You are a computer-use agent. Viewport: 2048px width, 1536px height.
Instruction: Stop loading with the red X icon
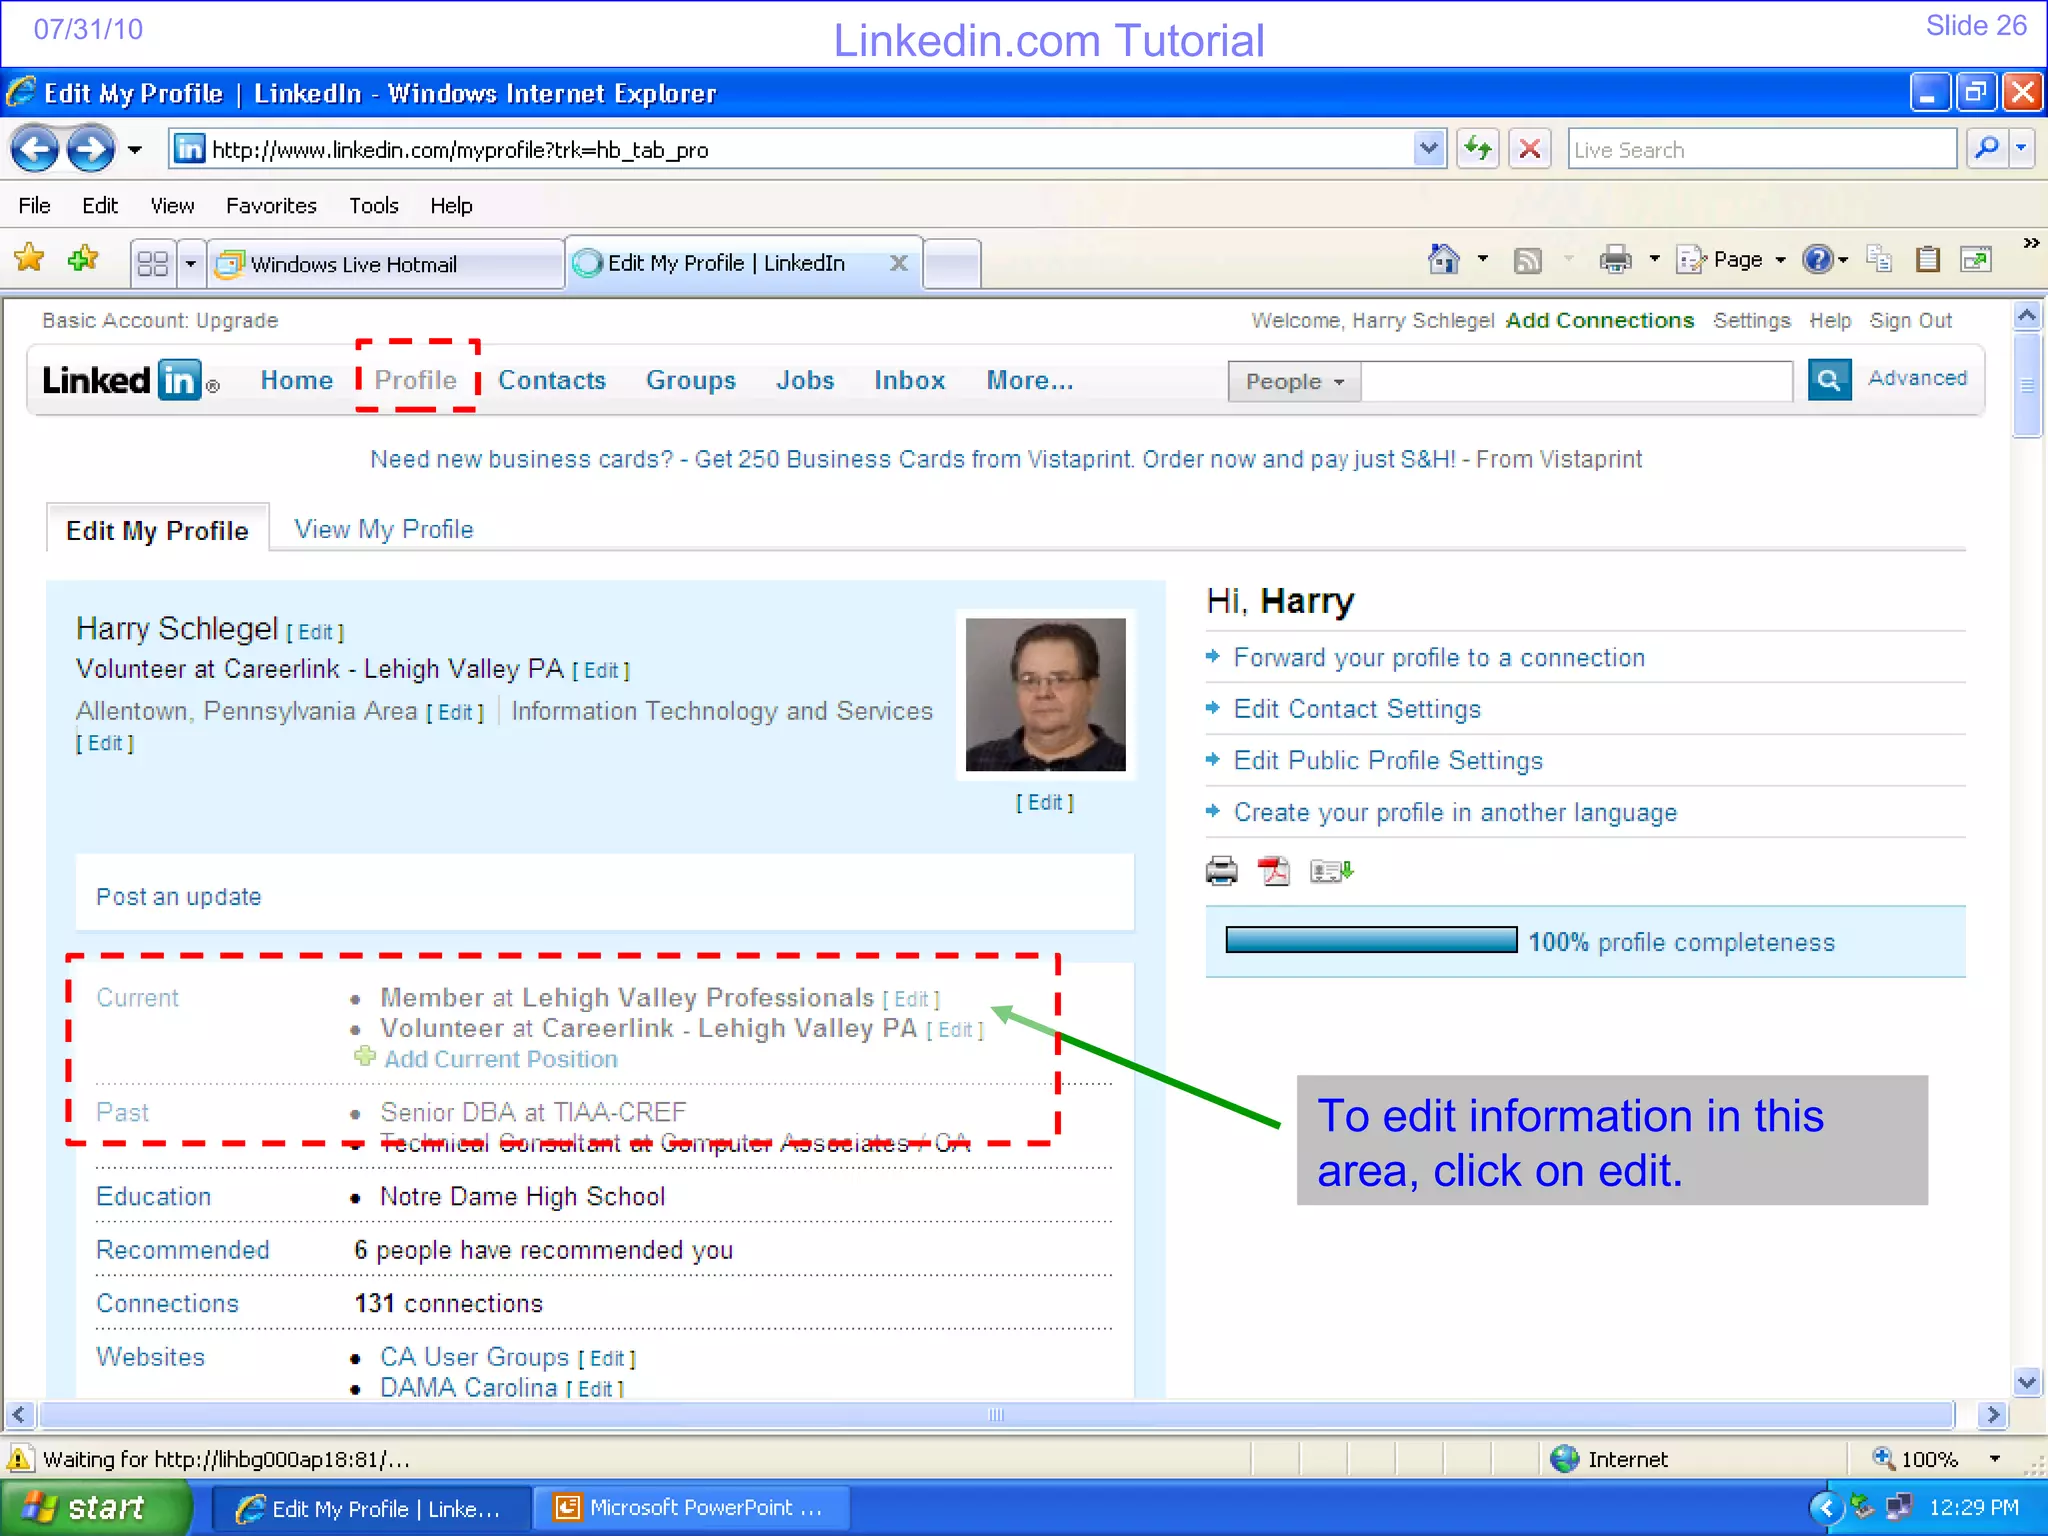[1529, 149]
